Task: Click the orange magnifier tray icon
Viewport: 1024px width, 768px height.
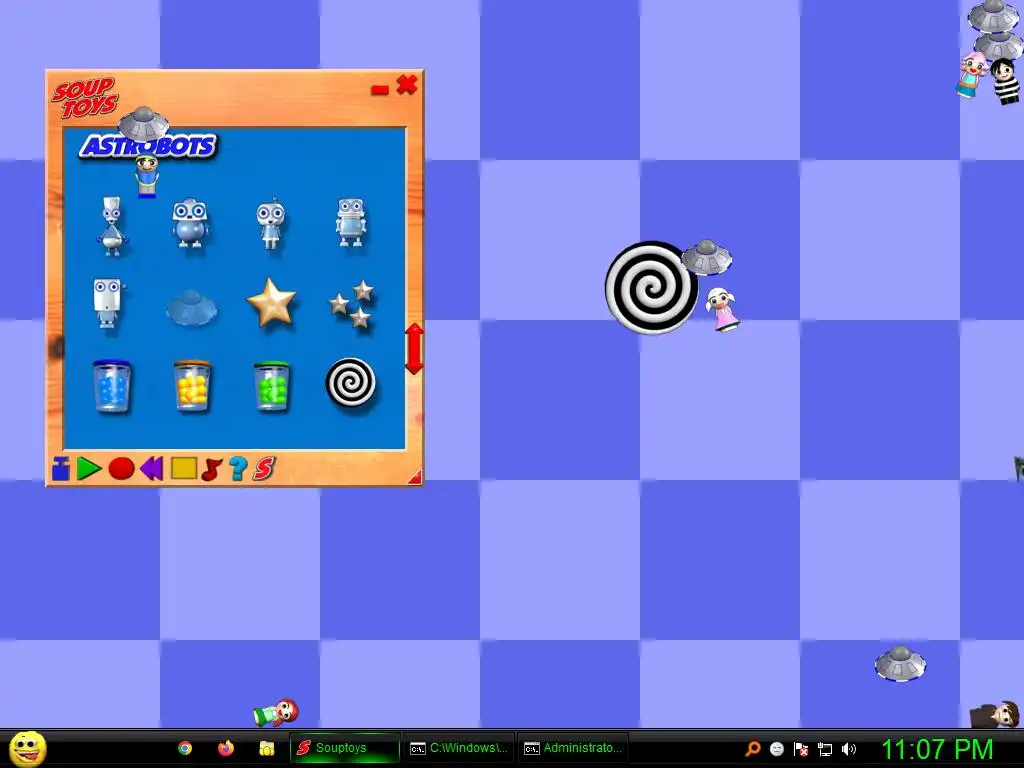Action: pyautogui.click(x=752, y=748)
